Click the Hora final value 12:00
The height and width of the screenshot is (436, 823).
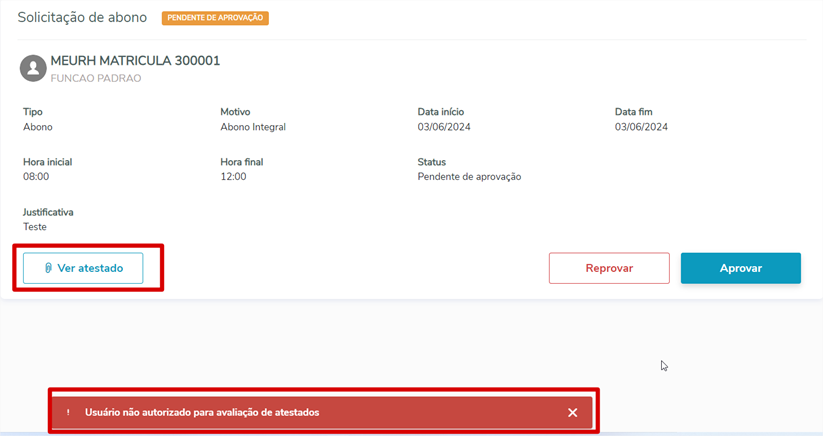pyautogui.click(x=233, y=177)
